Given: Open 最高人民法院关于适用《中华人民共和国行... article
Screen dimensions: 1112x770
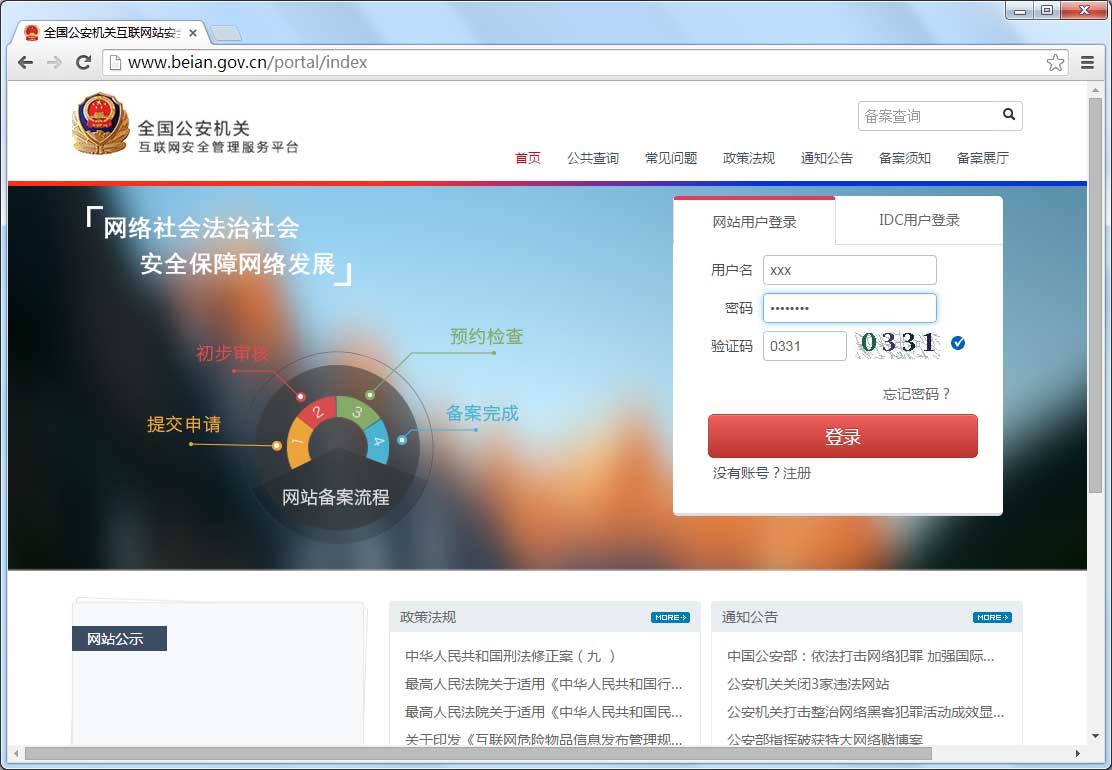Looking at the screenshot, I should point(543,684).
